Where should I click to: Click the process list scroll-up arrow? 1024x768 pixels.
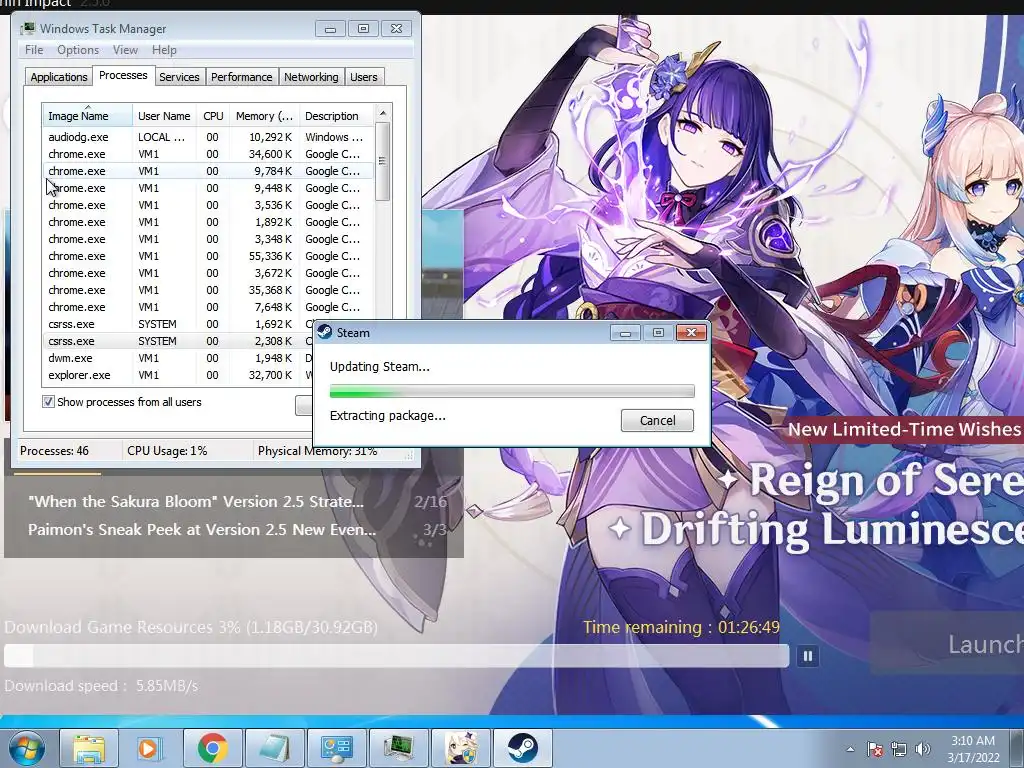[383, 113]
